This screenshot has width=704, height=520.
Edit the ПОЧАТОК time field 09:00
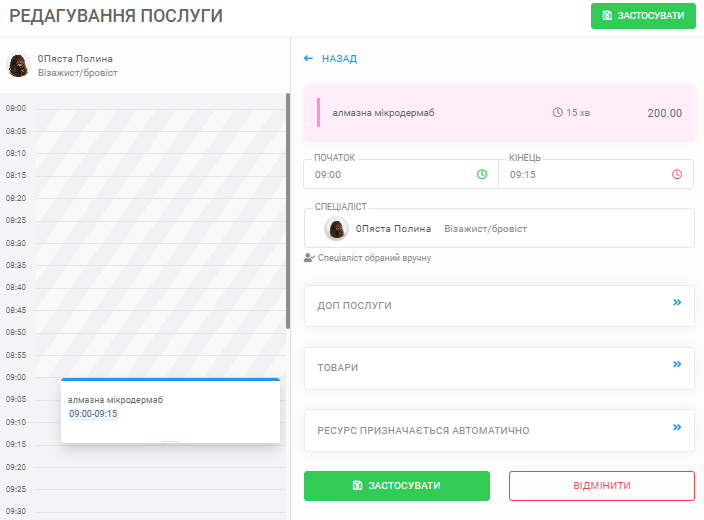point(400,174)
